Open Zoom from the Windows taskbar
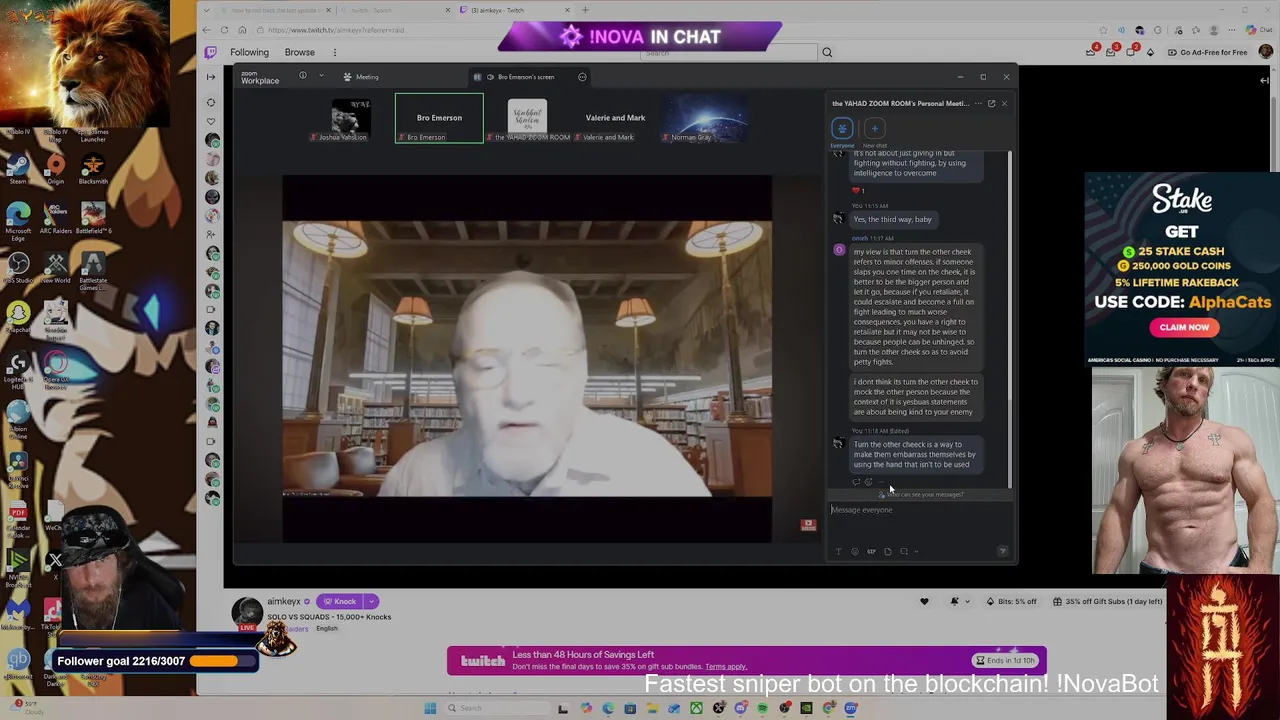The image size is (1280, 720). (x=851, y=708)
